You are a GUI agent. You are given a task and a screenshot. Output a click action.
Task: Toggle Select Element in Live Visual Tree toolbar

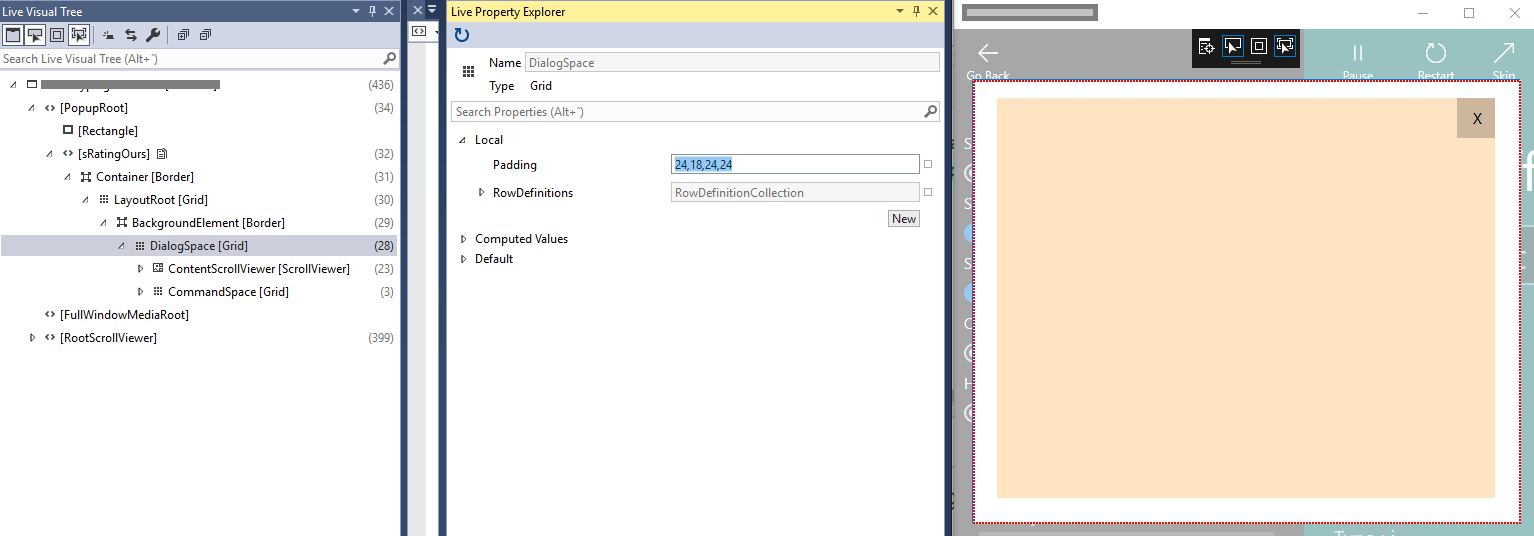[35, 35]
